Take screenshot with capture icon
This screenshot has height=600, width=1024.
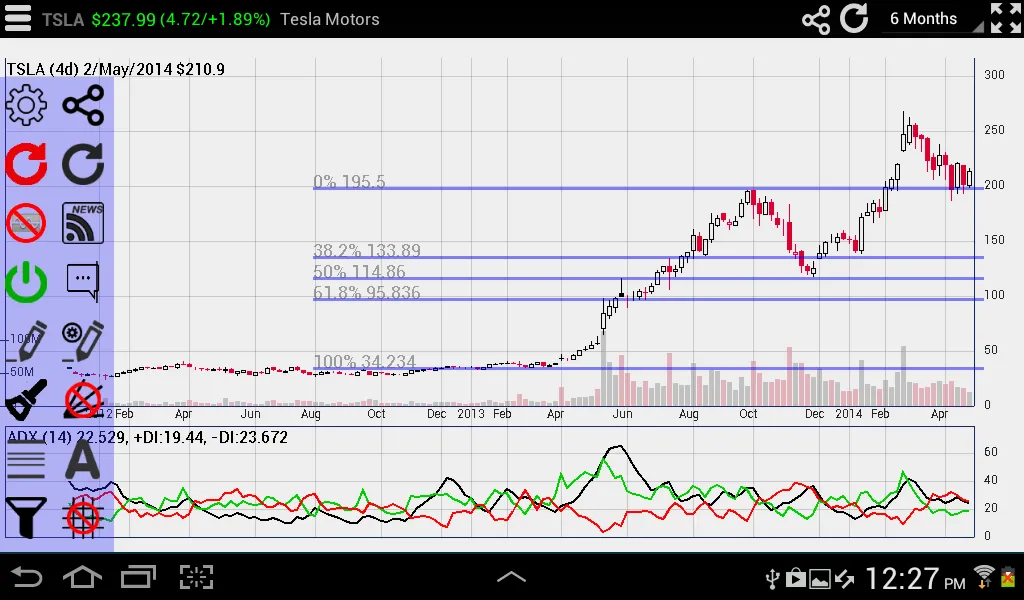click(x=196, y=577)
